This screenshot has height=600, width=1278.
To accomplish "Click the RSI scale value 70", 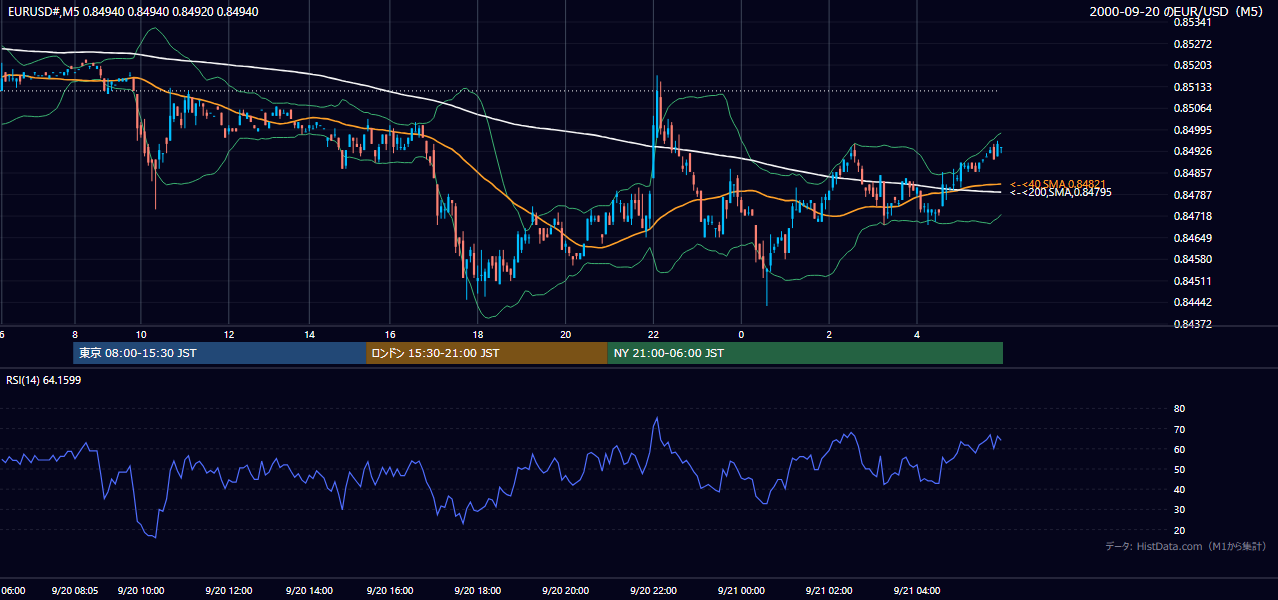I will tap(1179, 429).
